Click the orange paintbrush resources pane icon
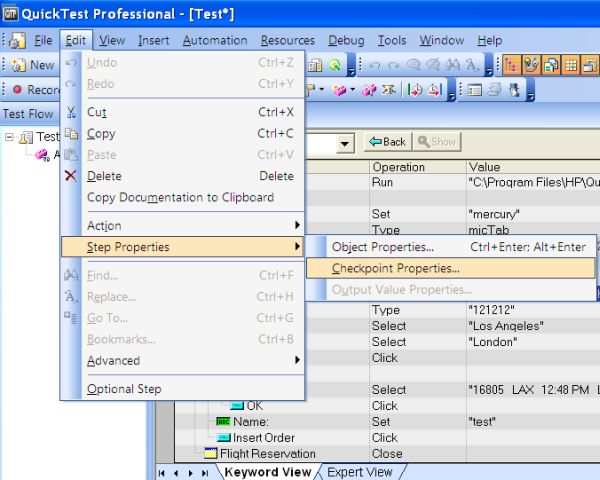600x480 pixels. [x=531, y=65]
